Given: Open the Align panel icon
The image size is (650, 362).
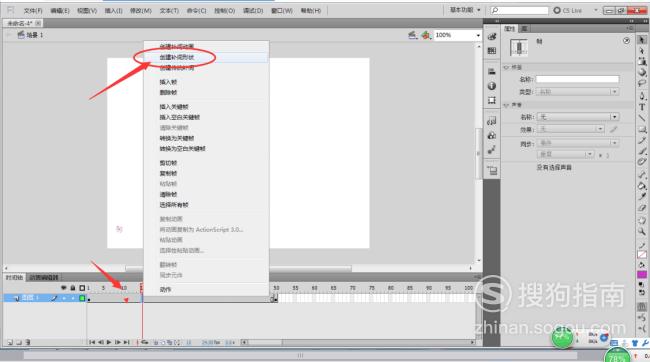Looking at the screenshot, I should click(492, 71).
